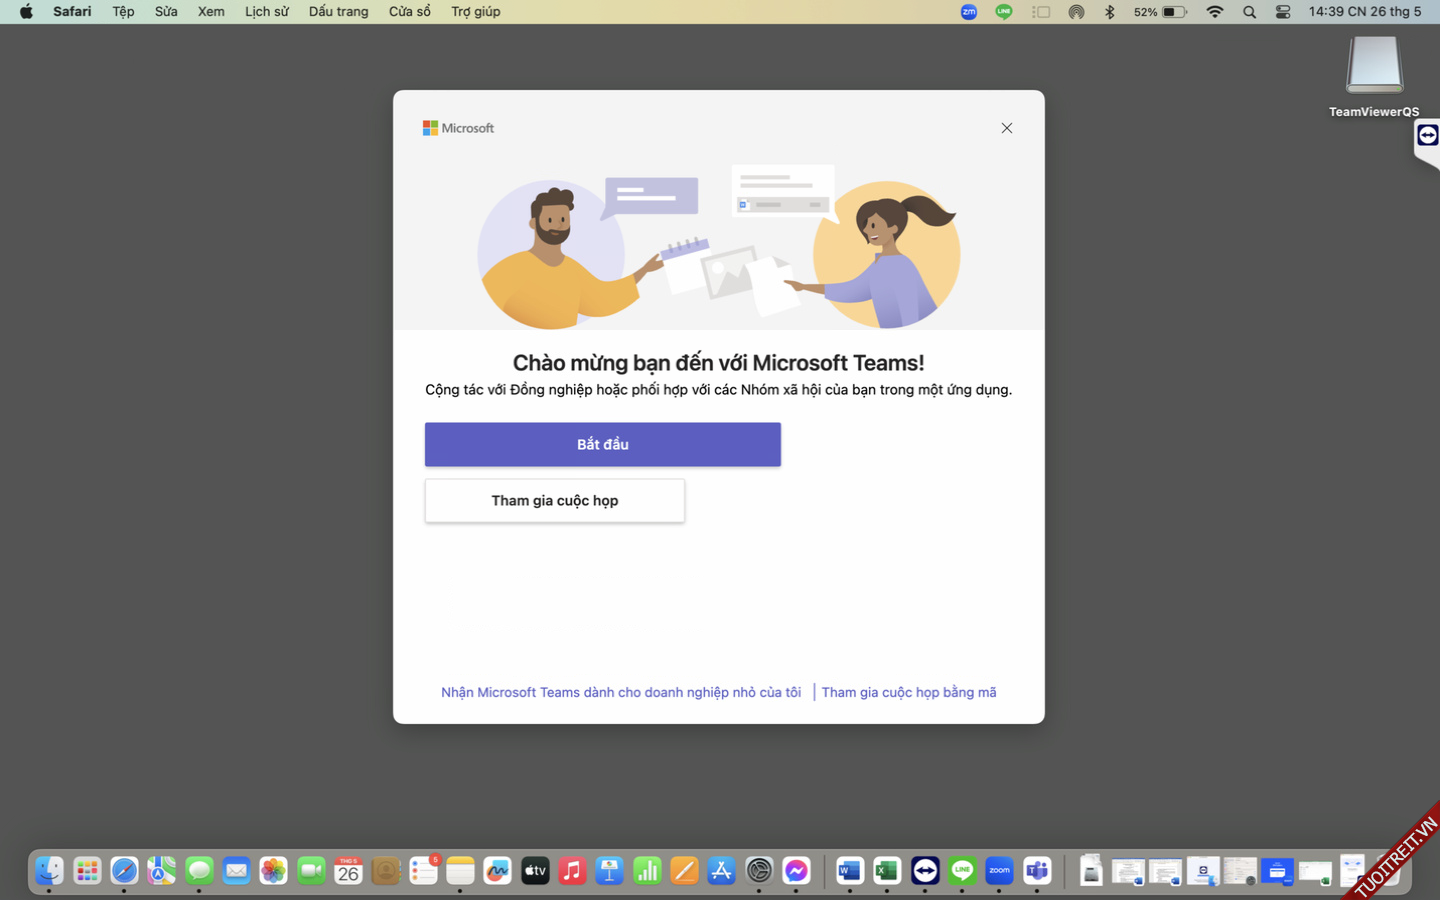Open the Notes app in the Dock
The width and height of the screenshot is (1440, 900).
pyautogui.click(x=460, y=871)
